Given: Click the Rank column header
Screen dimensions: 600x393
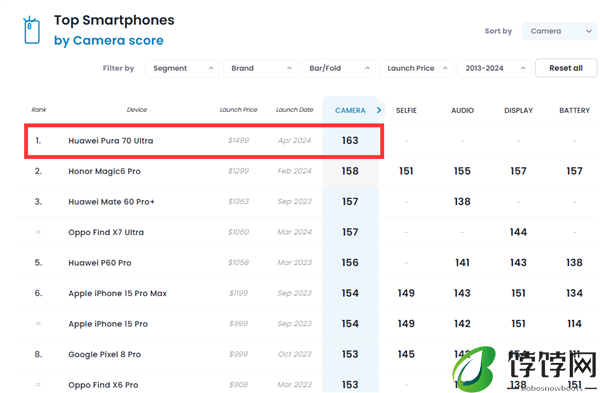Looking at the screenshot, I should tap(39, 110).
